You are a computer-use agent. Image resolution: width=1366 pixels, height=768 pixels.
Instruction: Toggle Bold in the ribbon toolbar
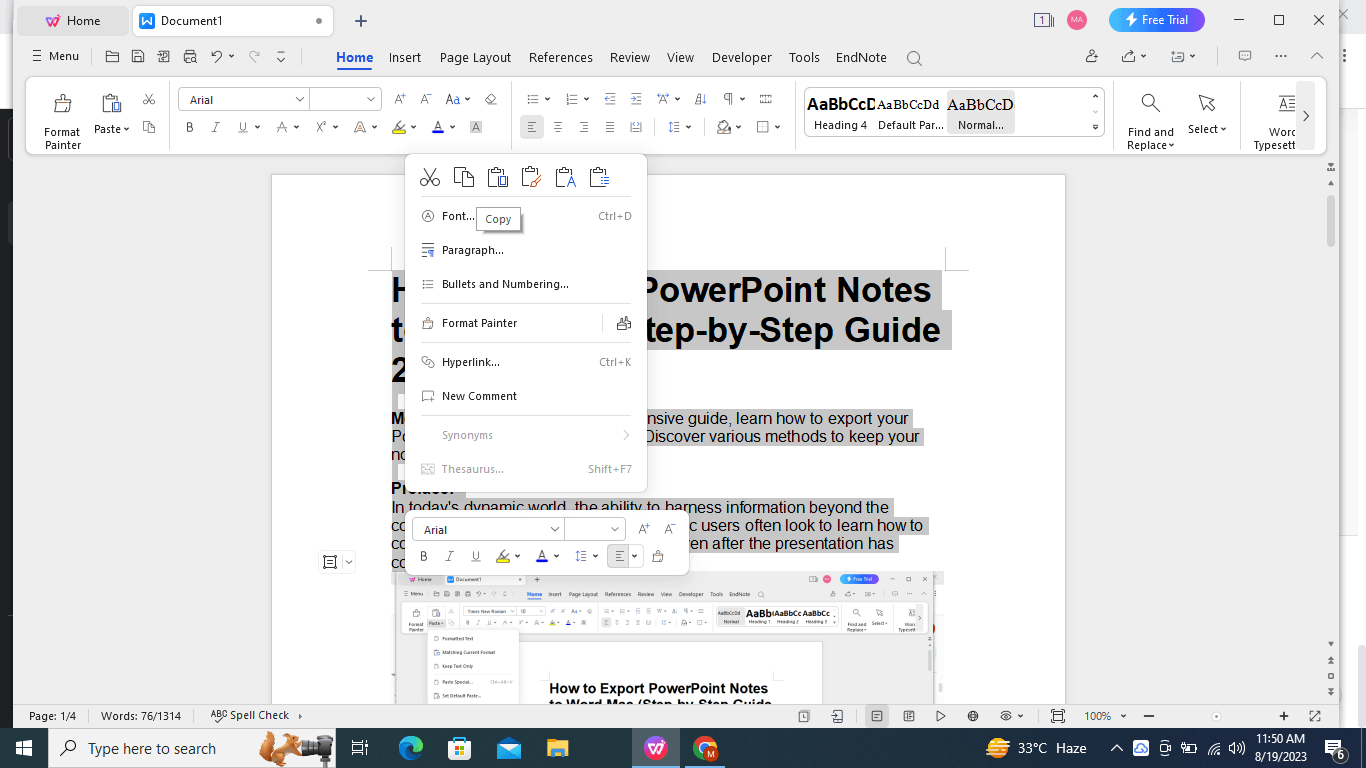[x=190, y=127]
